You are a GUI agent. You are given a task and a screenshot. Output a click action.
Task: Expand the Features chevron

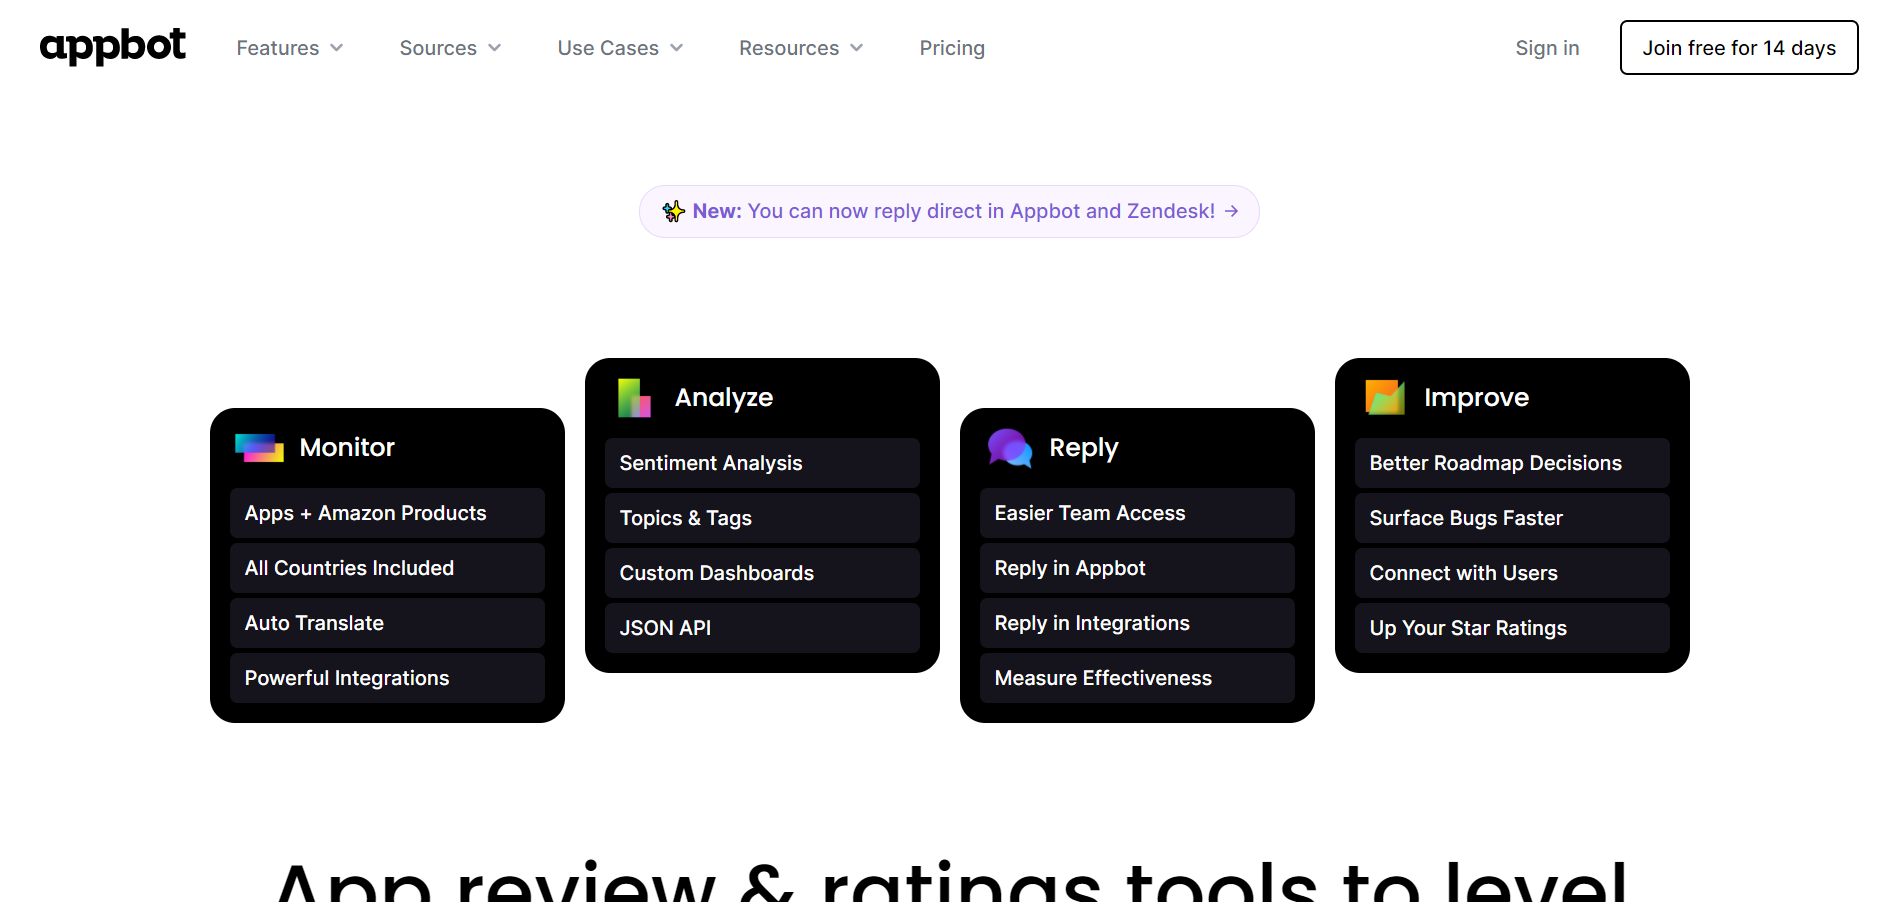(337, 48)
